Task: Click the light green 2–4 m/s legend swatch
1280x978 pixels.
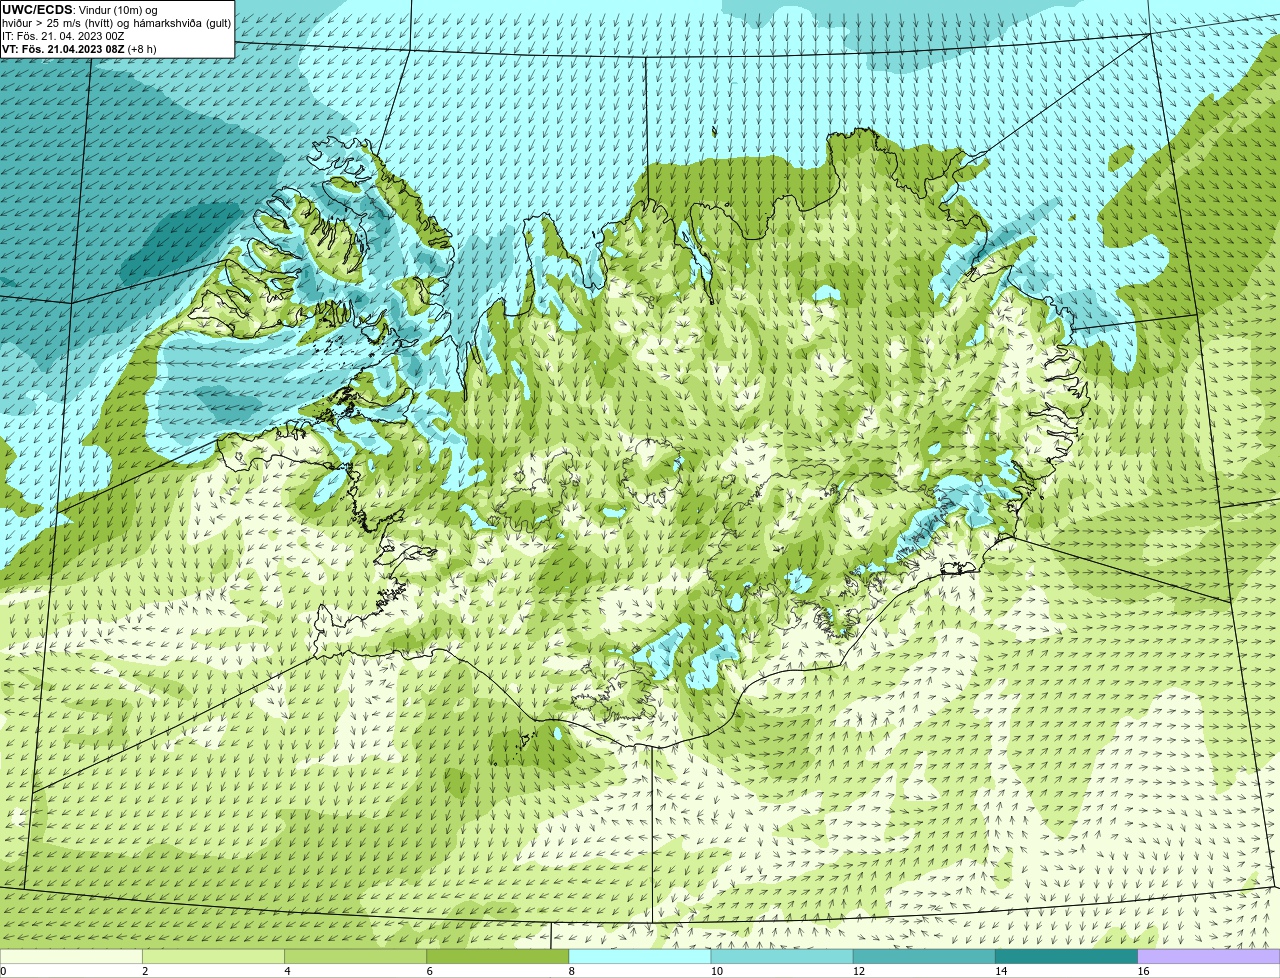Action: pyautogui.click(x=213, y=957)
